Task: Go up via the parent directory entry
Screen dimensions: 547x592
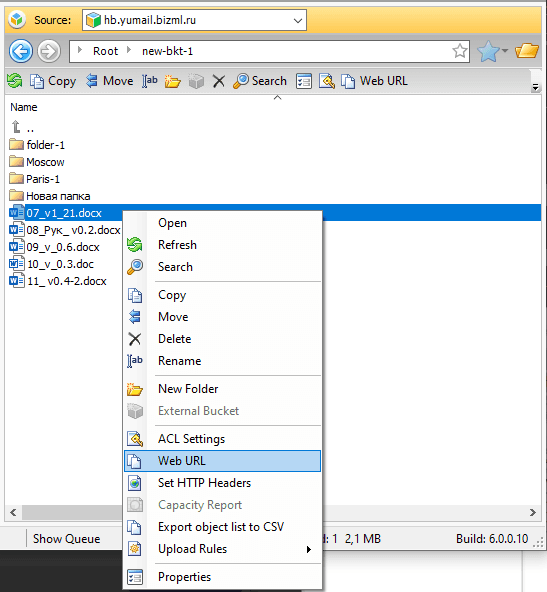Action: [22, 127]
